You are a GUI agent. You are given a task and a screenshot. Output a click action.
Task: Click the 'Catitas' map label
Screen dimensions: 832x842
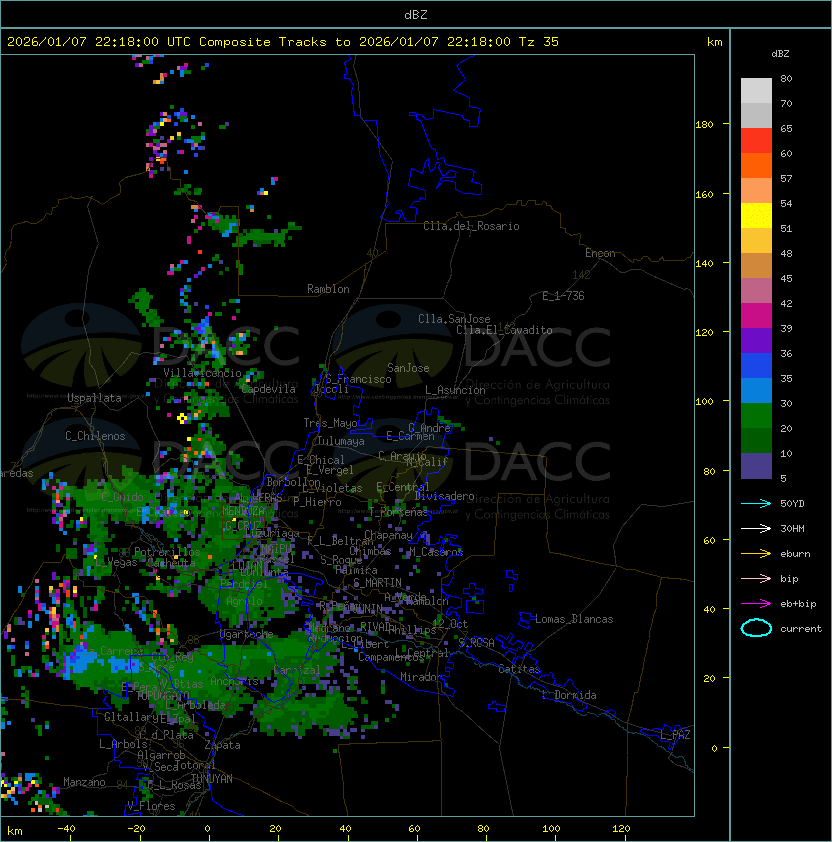(x=519, y=669)
